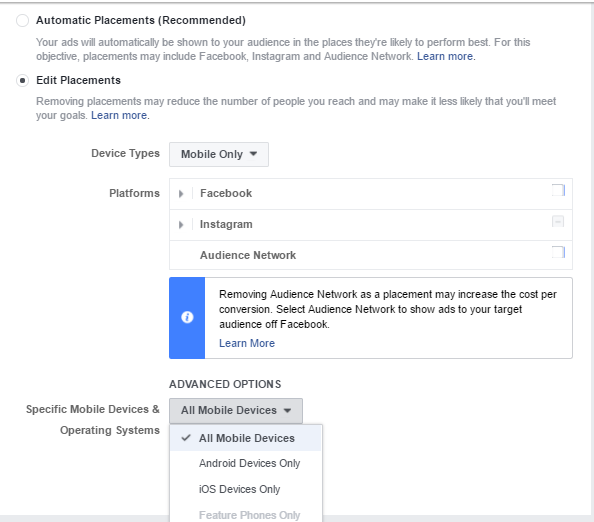The height and width of the screenshot is (522, 594).
Task: Toggle the Instagram platform checkbox
Action: click(x=558, y=221)
